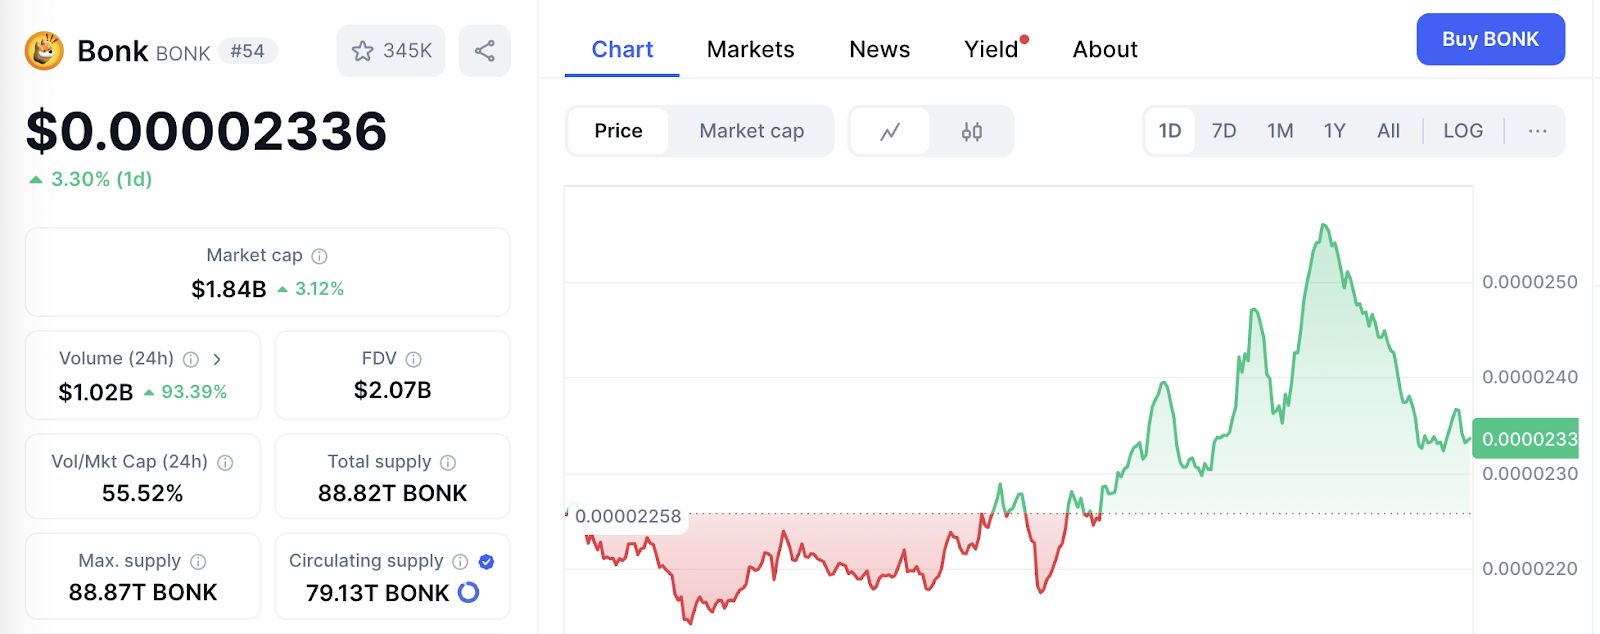
Task: Click Market cap info icon
Action: tap(320, 256)
